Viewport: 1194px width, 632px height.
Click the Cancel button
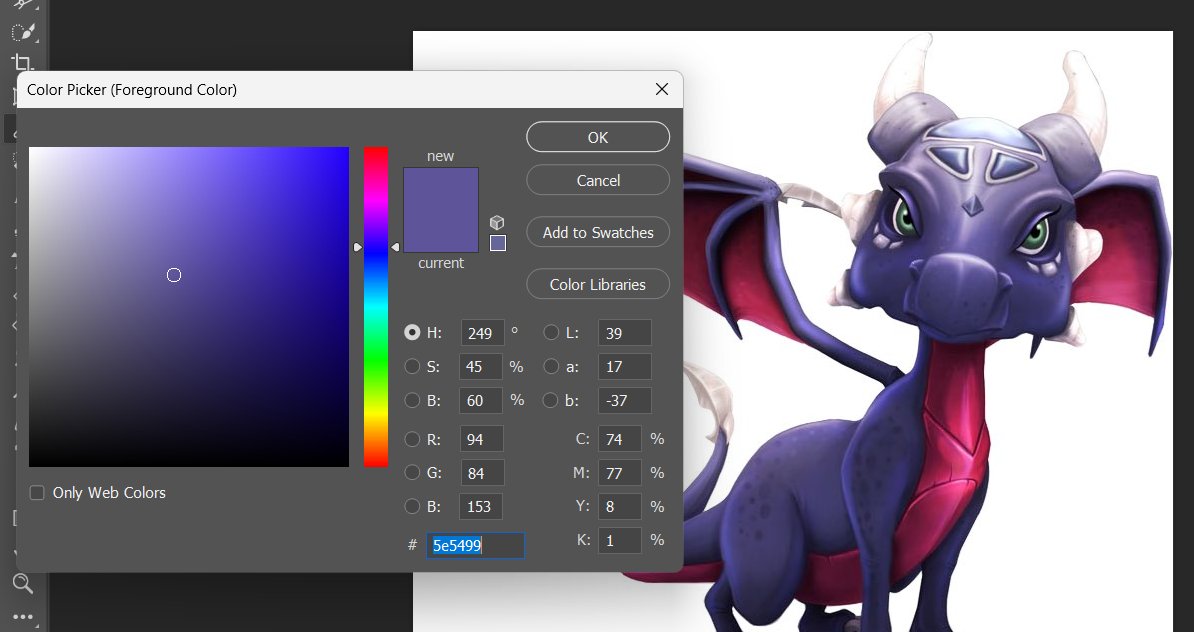(598, 180)
